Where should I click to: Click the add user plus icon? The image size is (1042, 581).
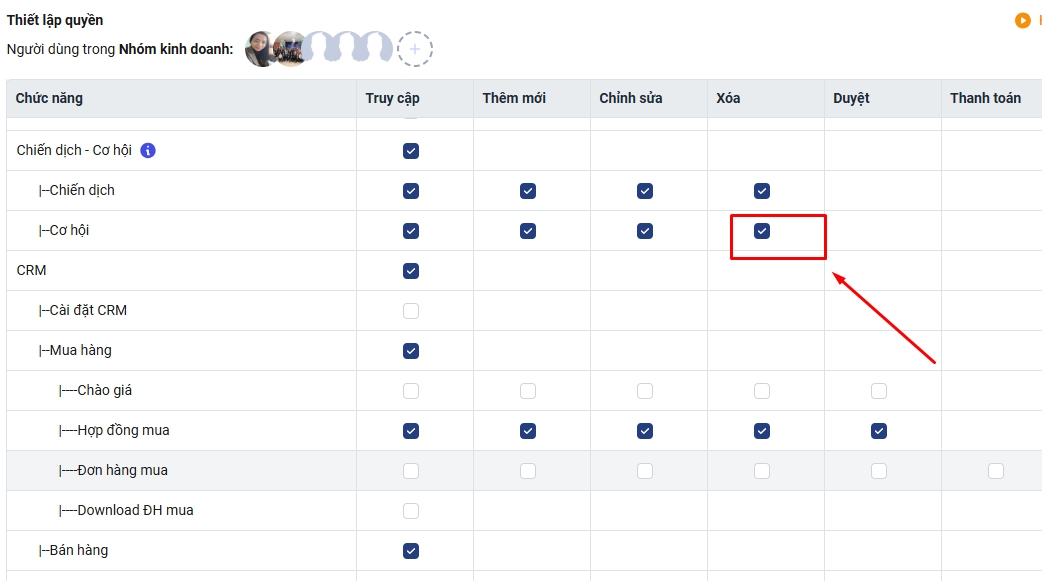(415, 49)
